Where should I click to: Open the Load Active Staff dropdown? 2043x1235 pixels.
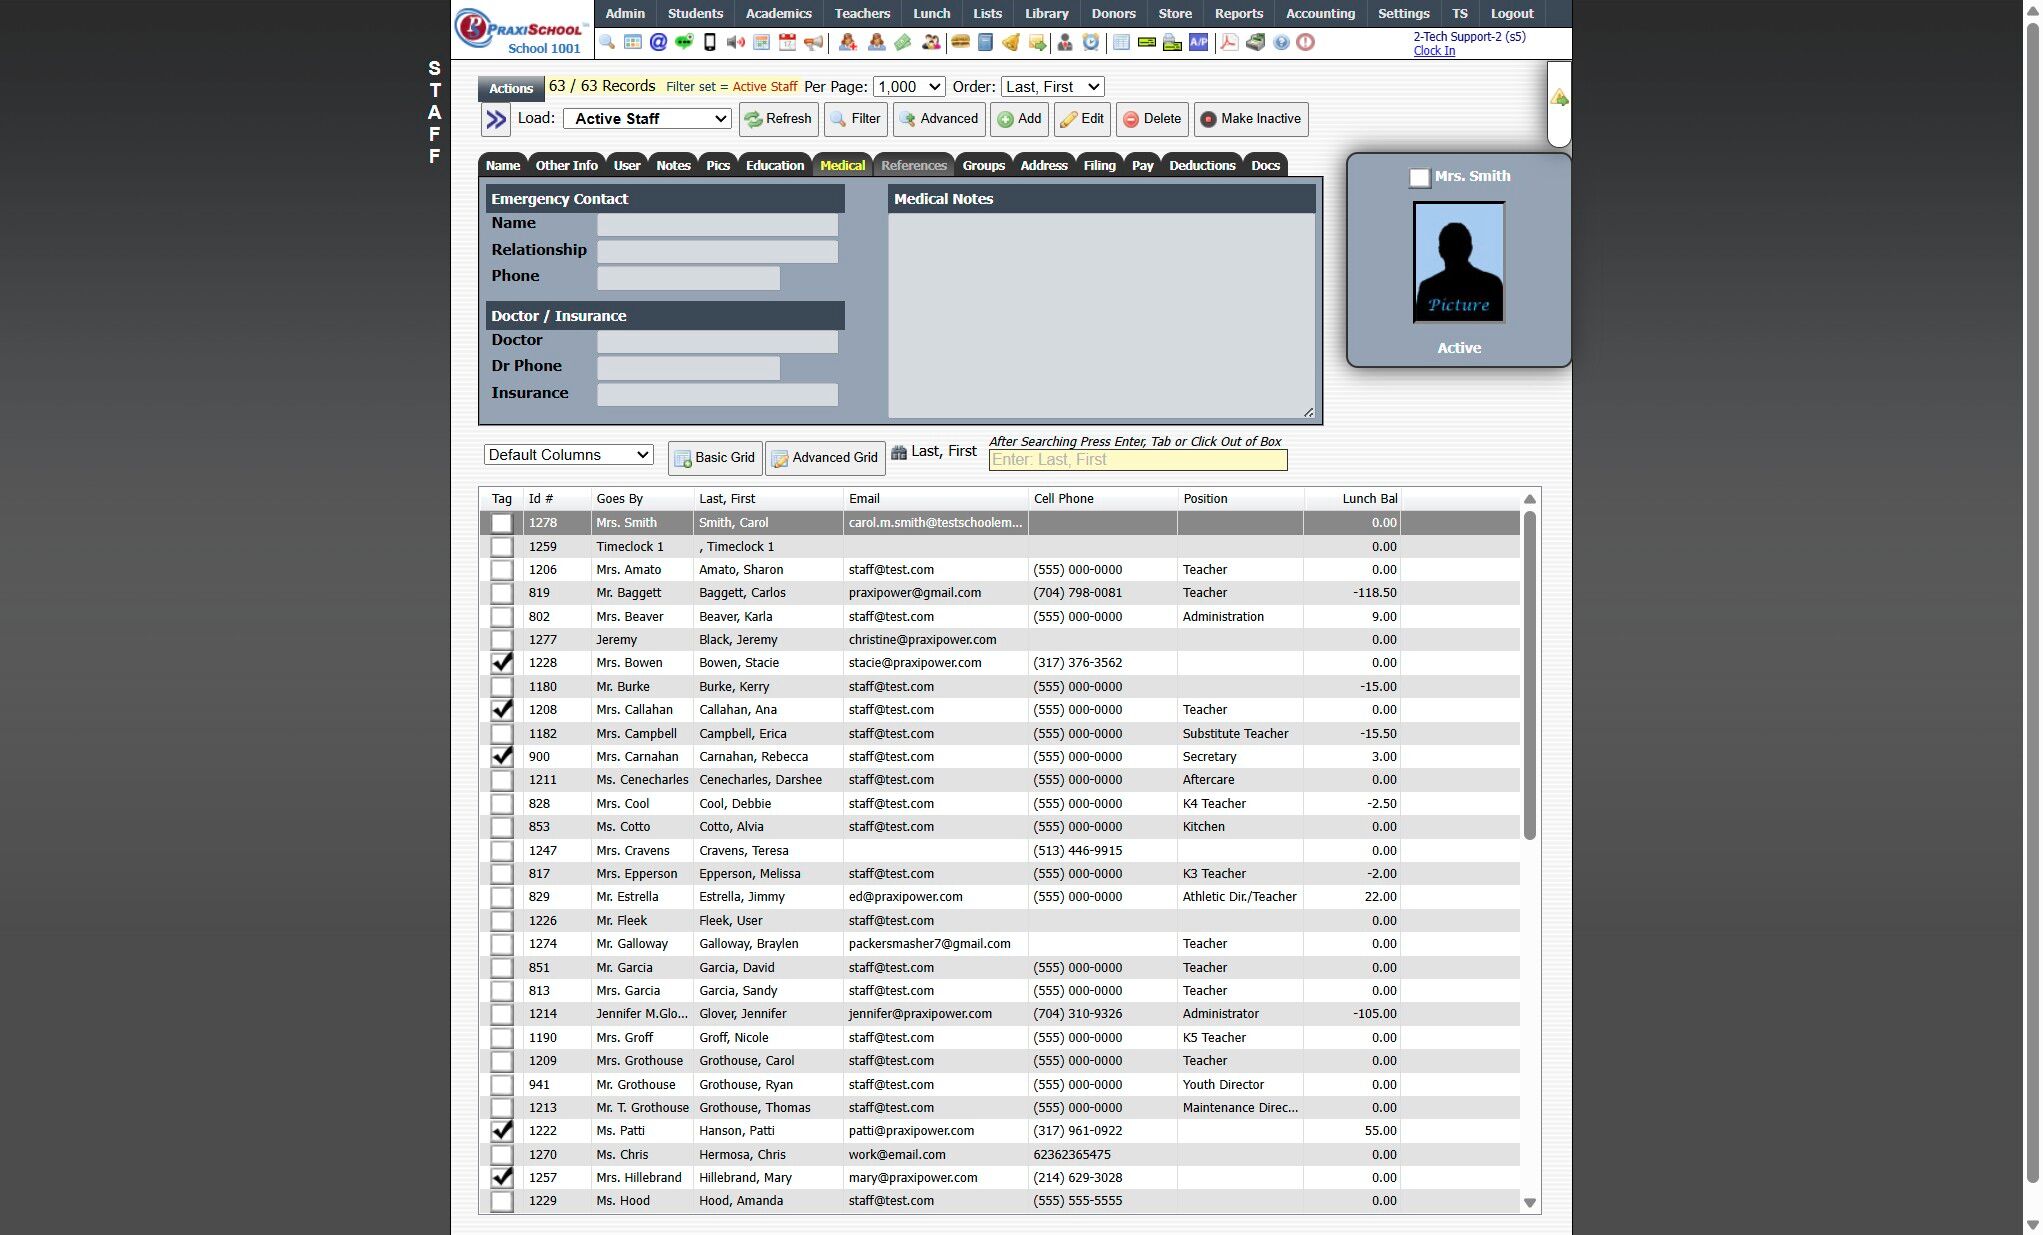647,119
